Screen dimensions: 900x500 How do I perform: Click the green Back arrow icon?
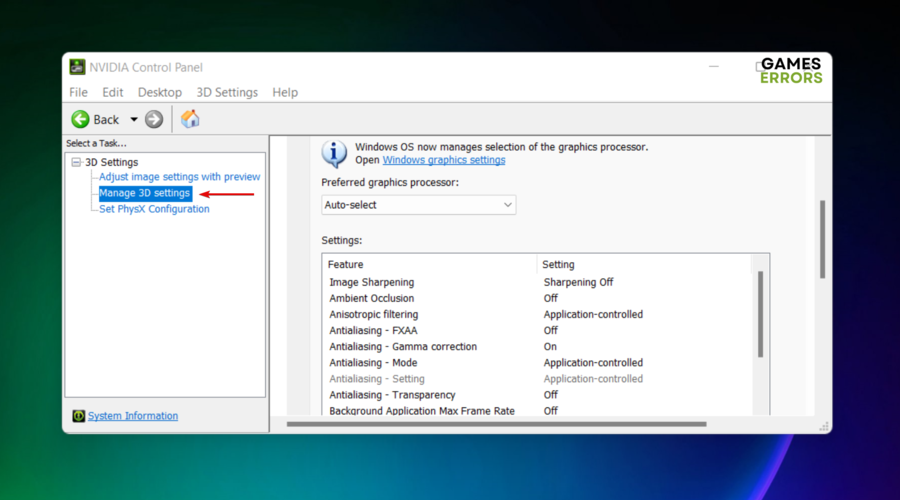80,119
